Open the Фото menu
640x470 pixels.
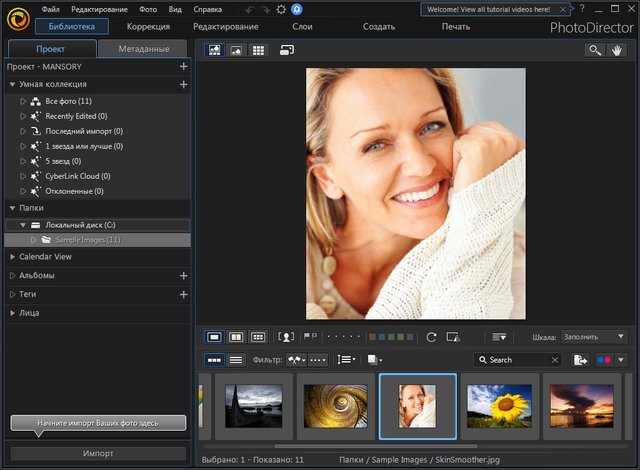(x=148, y=9)
